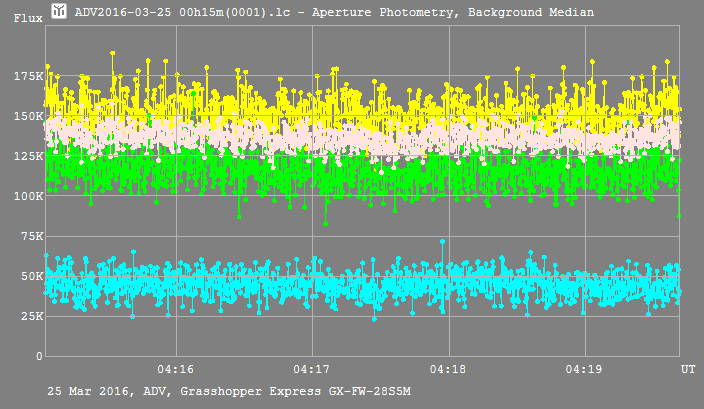Screen dimensions: 704x409
Task: Click the lowest green data point near 04:17
Action: click(x=325, y=223)
